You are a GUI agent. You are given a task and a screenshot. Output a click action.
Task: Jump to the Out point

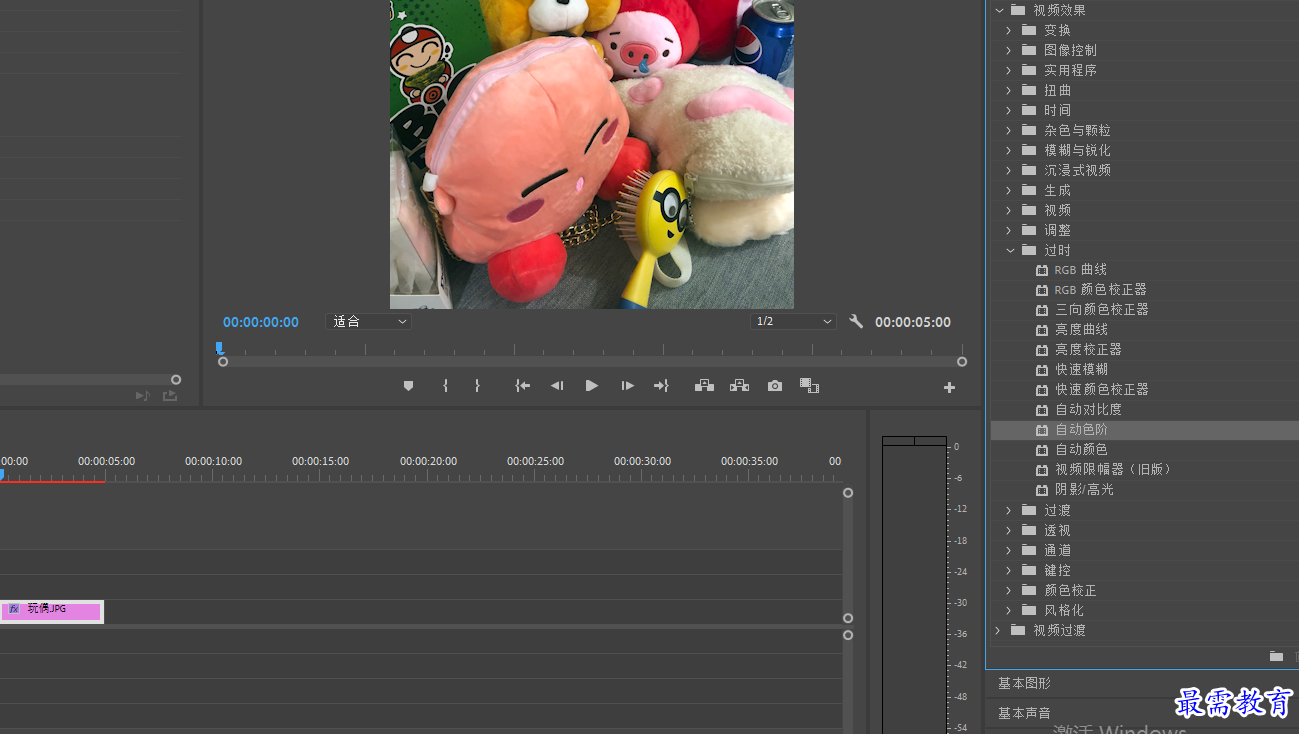(x=661, y=386)
